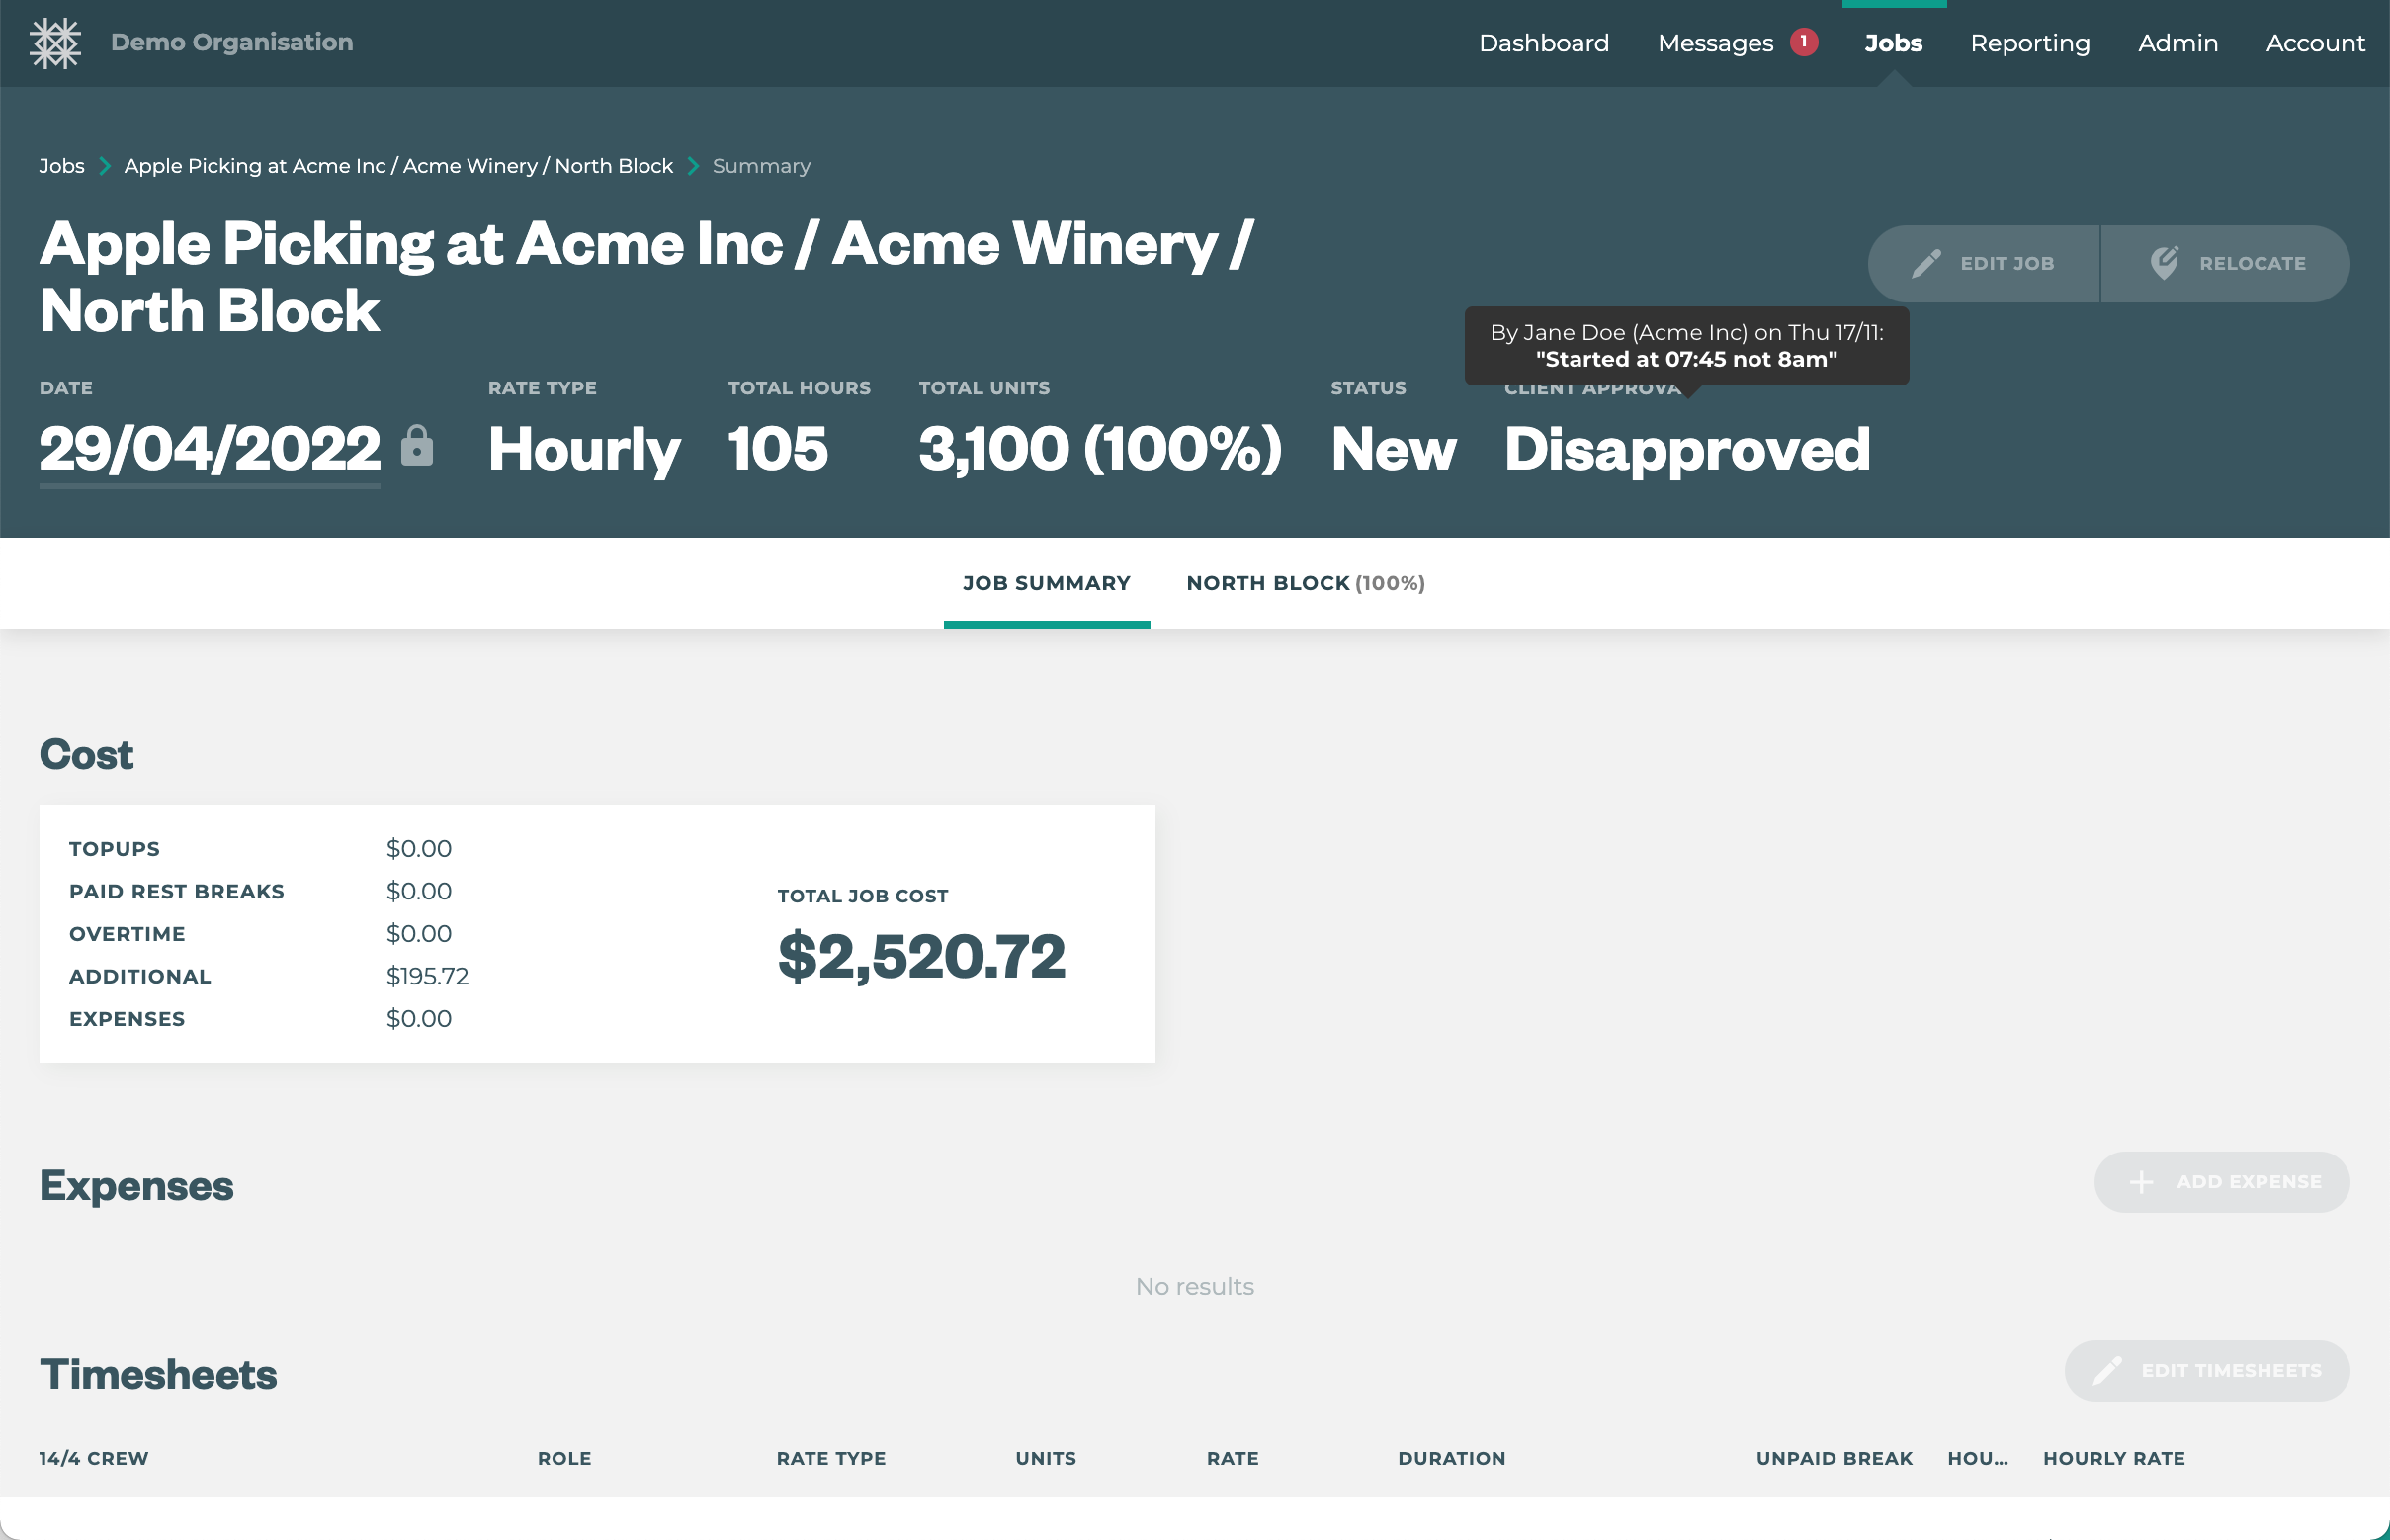Click the plus icon on Add Expense
The height and width of the screenshot is (1540, 2390).
point(2141,1182)
